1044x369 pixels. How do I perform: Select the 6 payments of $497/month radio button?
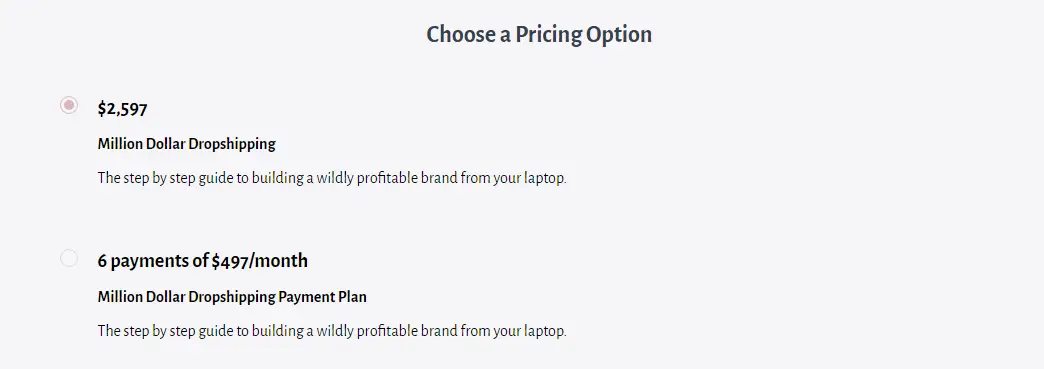tap(69, 258)
